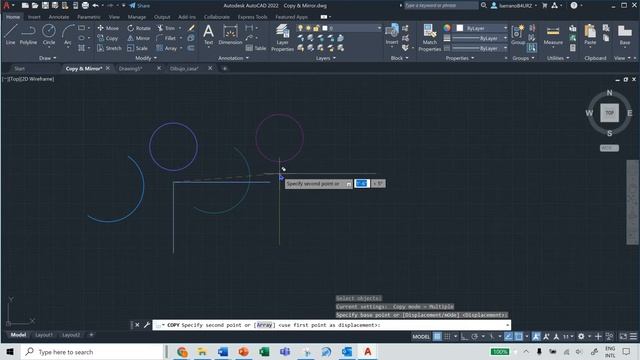Open the Manage ribbon tab
The width and height of the screenshot is (640, 360).
point(137,17)
